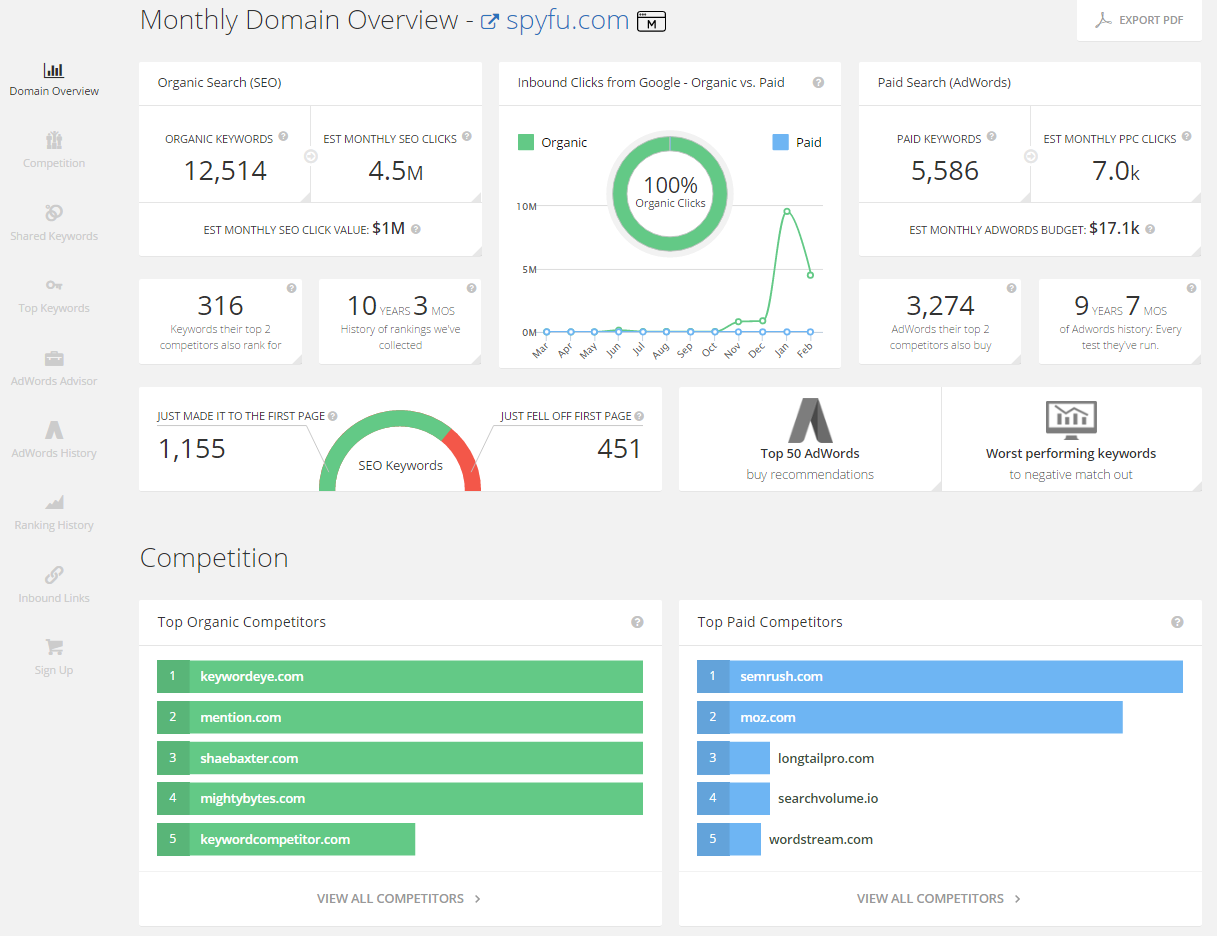Click the 1,155 first page keywords count
This screenshot has height=936, width=1217.
pyautogui.click(x=192, y=449)
